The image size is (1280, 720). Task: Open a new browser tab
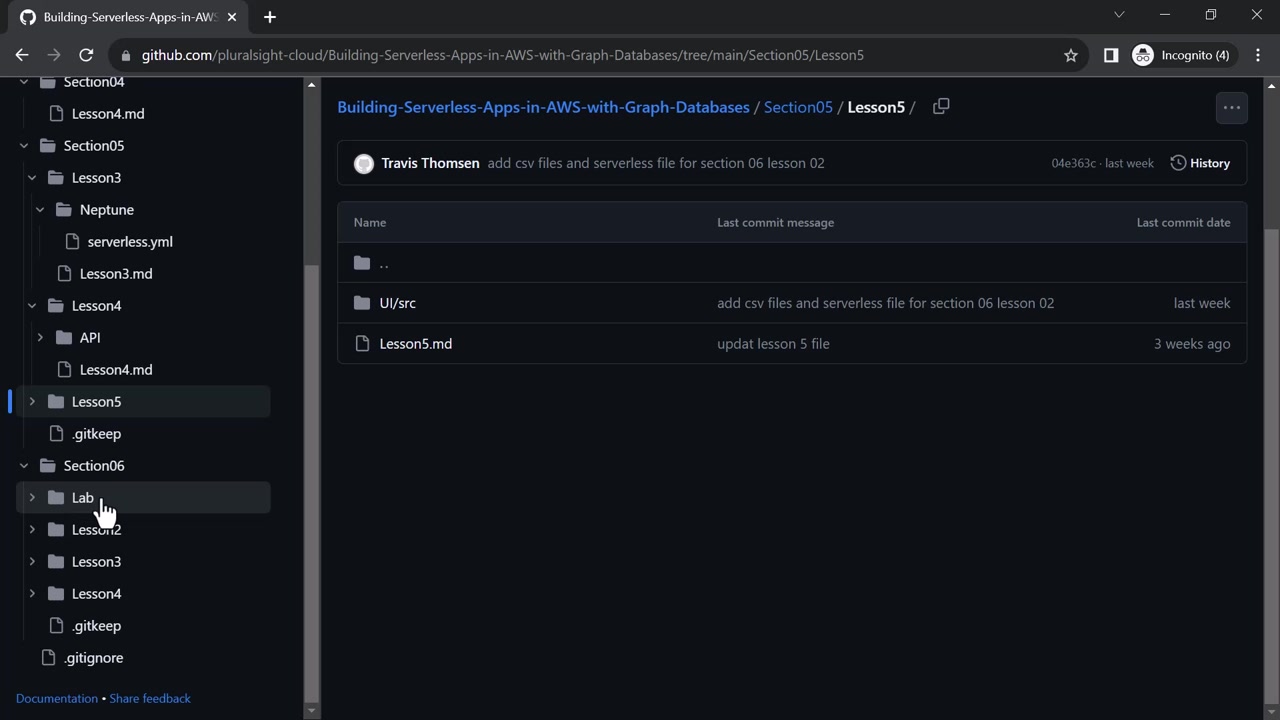(x=270, y=17)
